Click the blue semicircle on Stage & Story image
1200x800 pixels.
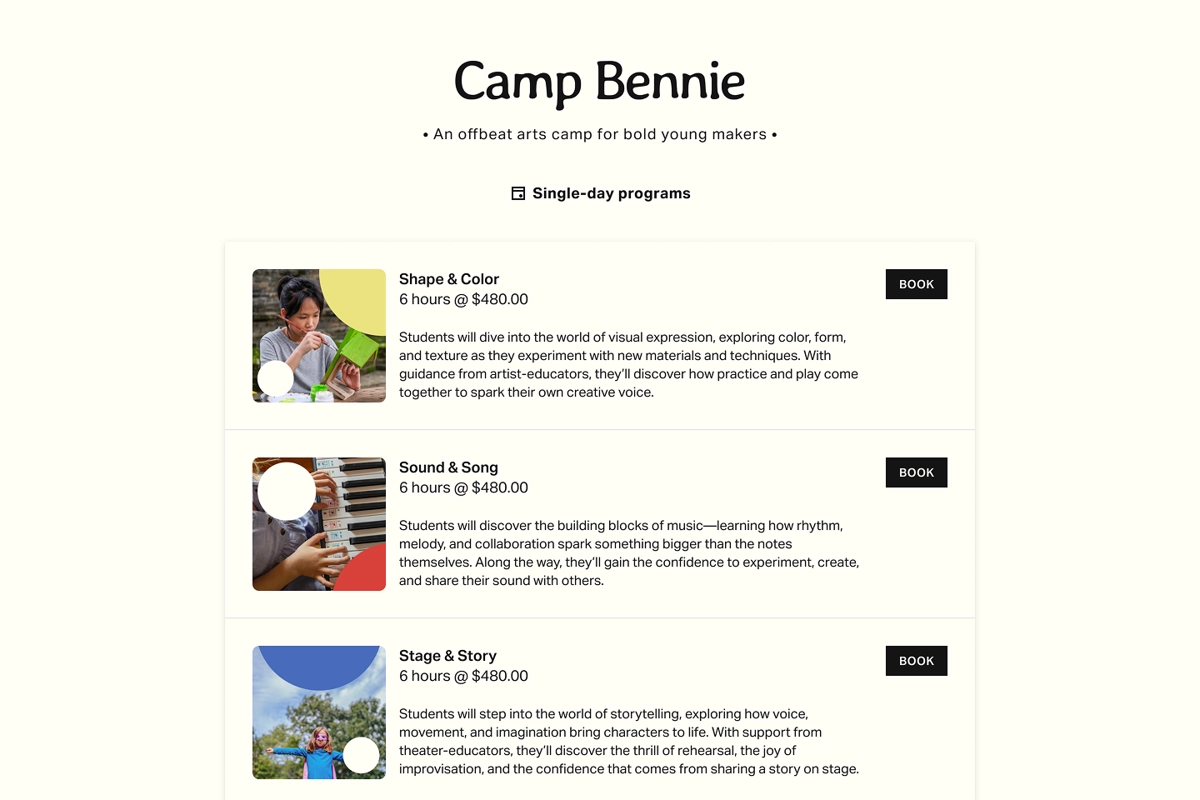click(x=319, y=664)
